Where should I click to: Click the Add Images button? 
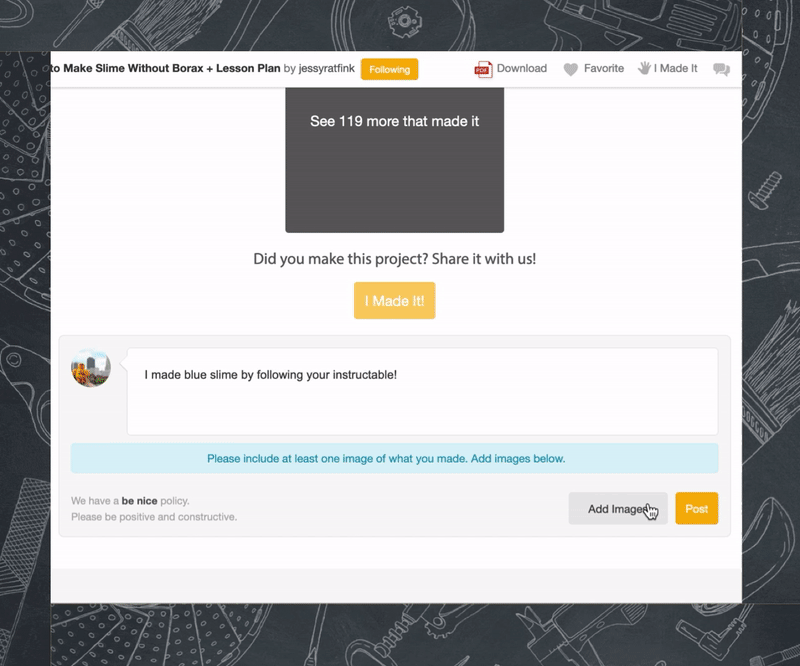pyautogui.click(x=618, y=508)
